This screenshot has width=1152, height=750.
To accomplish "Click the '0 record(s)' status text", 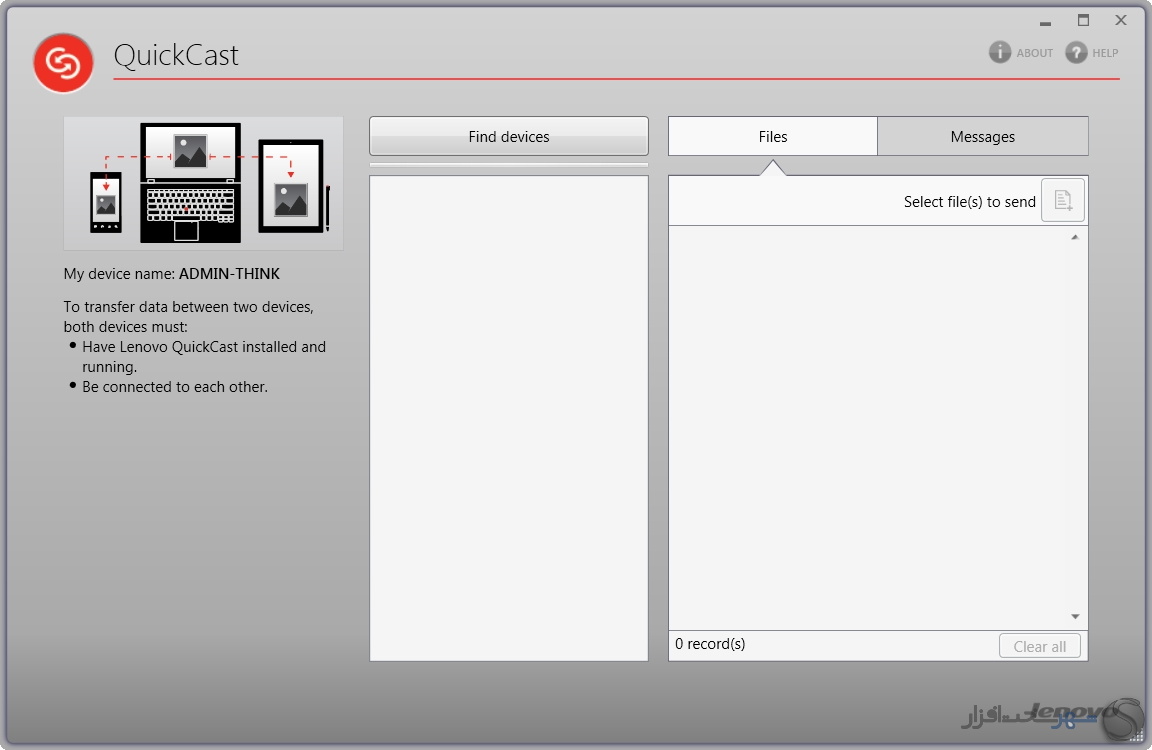I will tap(710, 643).
